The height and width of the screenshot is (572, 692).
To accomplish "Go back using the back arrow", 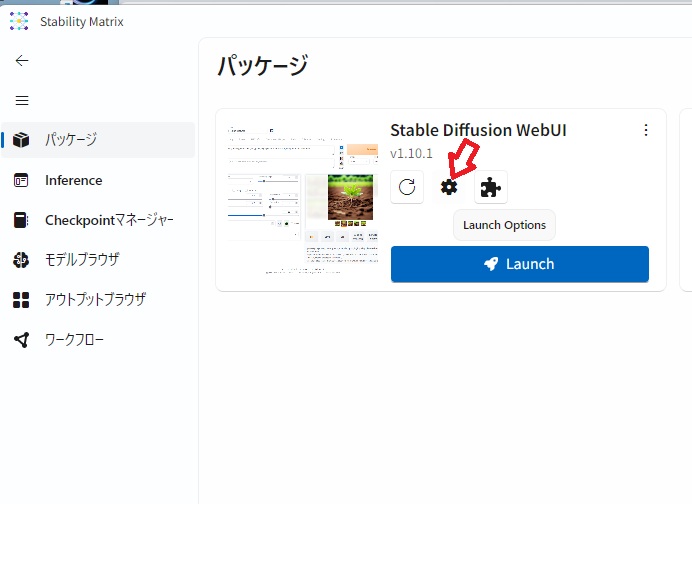I will pyautogui.click(x=22, y=60).
